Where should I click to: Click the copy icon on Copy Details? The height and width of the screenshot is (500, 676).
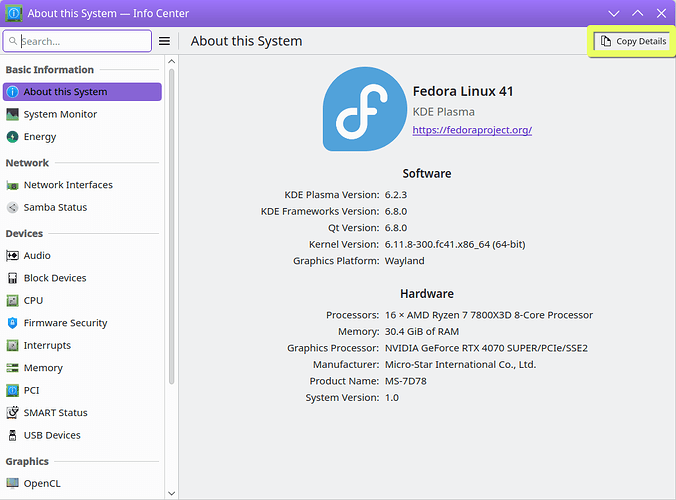(x=606, y=41)
